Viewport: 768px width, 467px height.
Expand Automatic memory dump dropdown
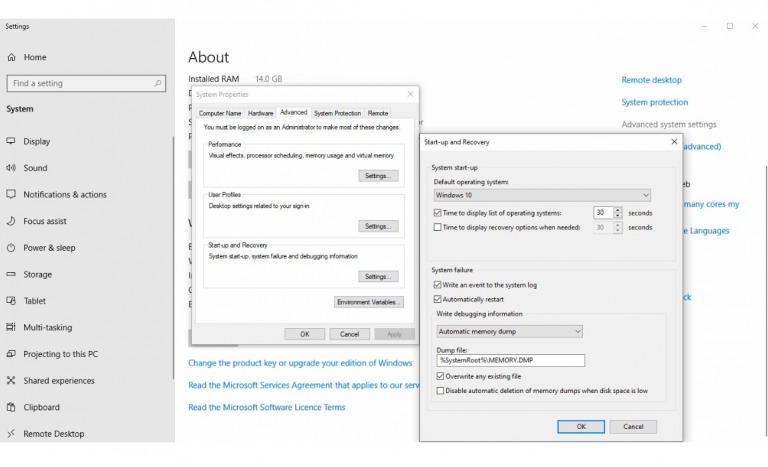point(509,331)
